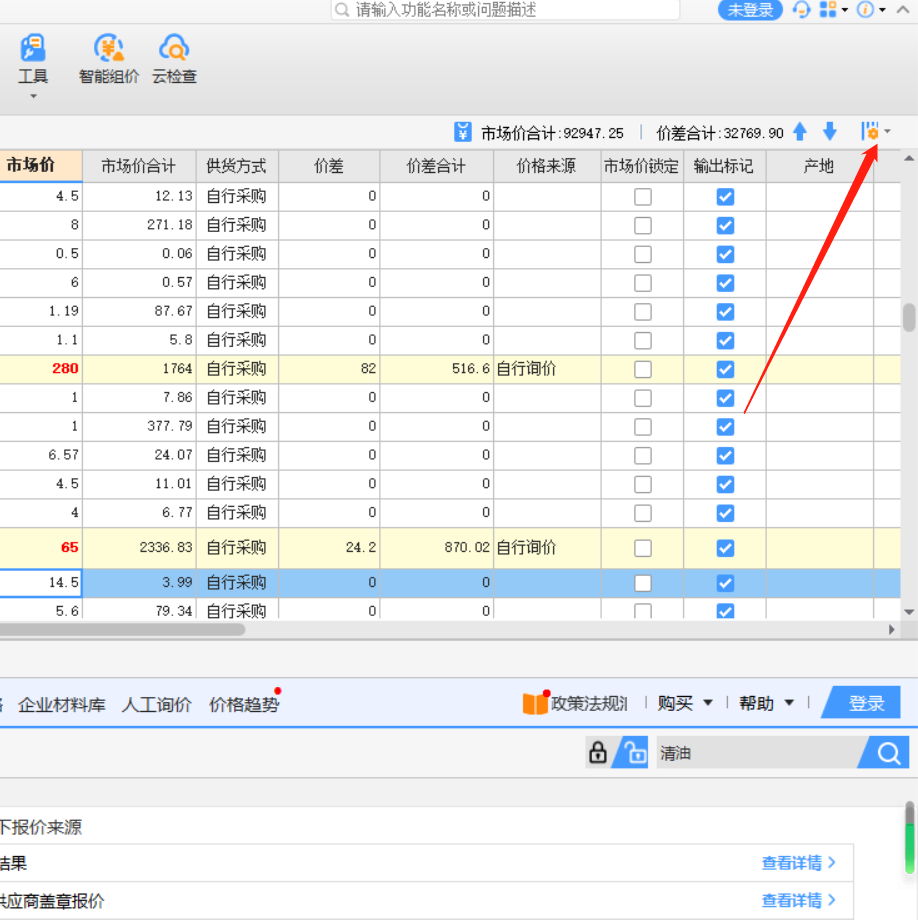Open the 政策法规 book icon
The height and width of the screenshot is (920, 918).
click(x=534, y=703)
